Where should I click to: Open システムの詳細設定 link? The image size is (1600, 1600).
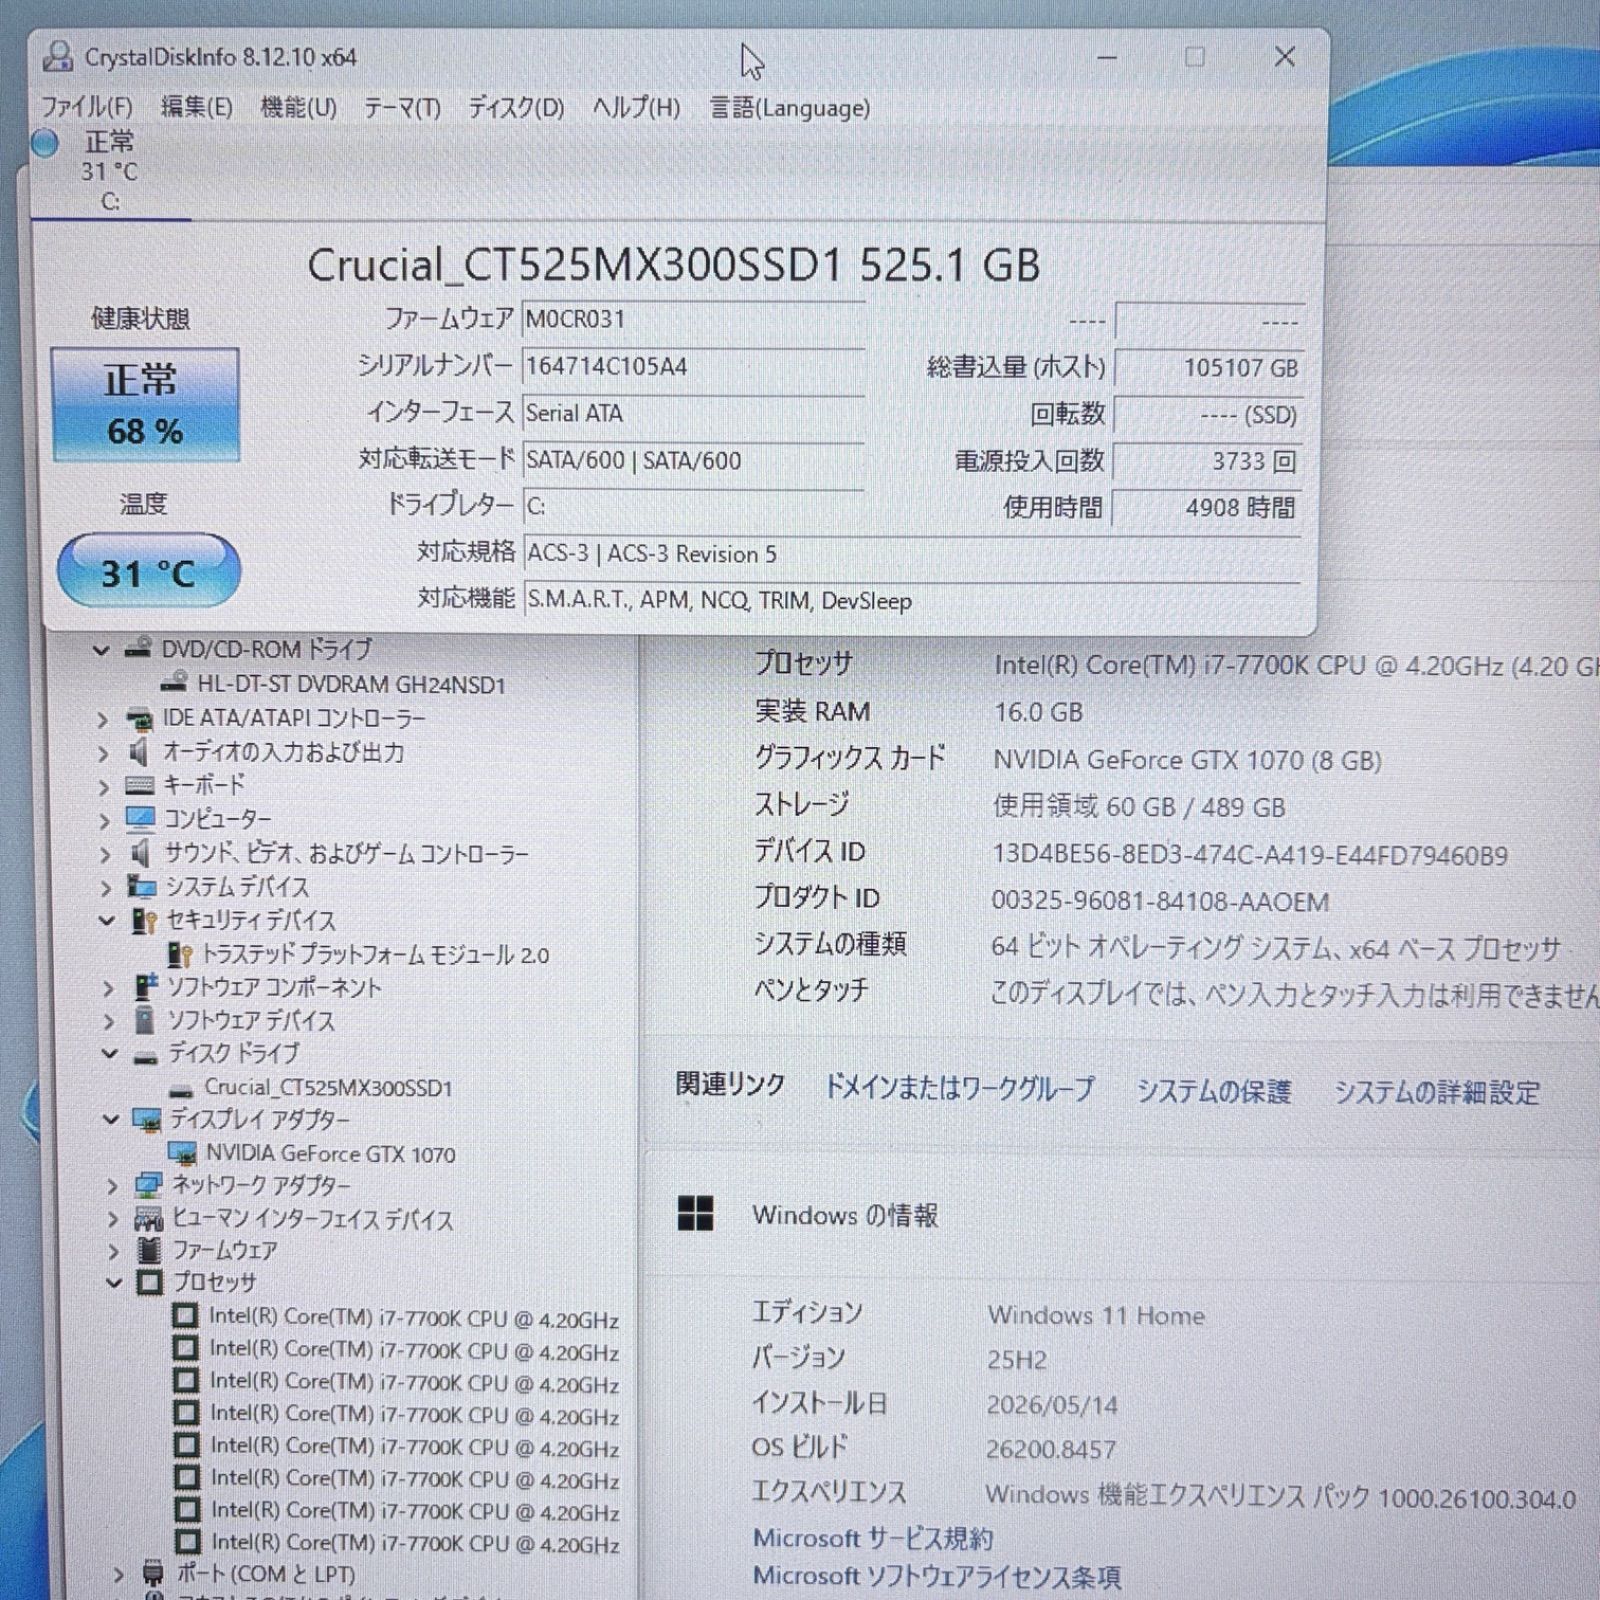coord(1437,1092)
